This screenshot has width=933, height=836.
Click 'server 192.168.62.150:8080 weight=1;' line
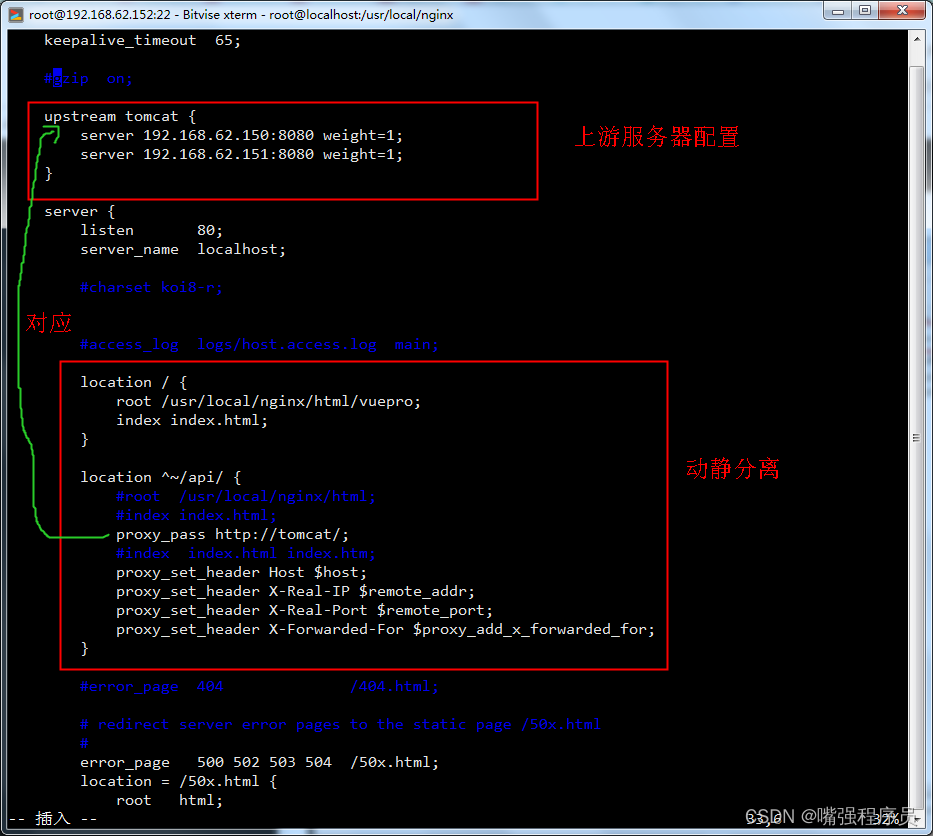(x=242, y=136)
